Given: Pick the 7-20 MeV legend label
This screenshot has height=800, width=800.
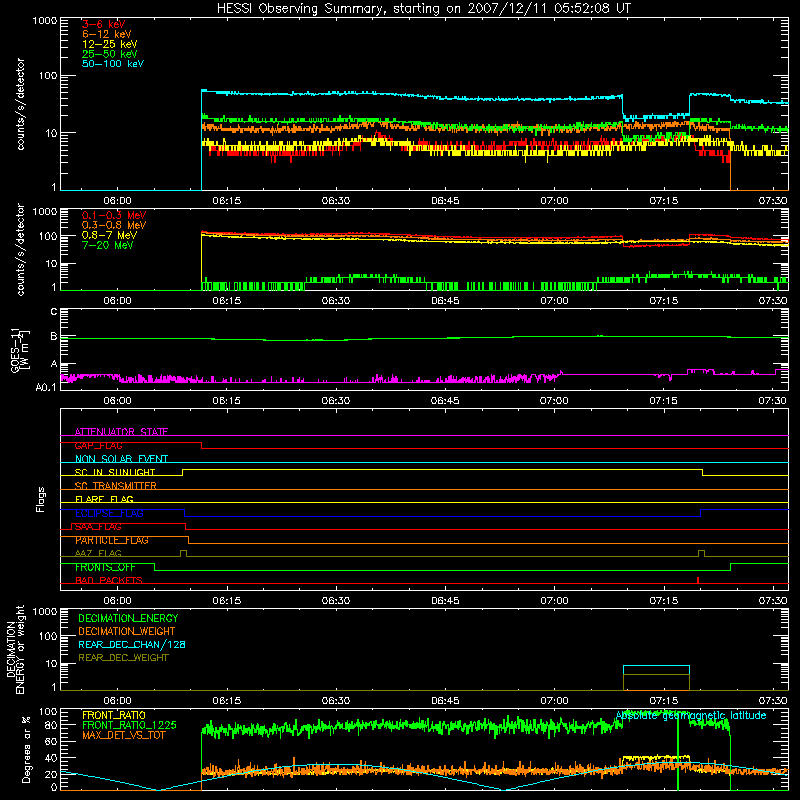Looking at the screenshot, I should 107,245.
